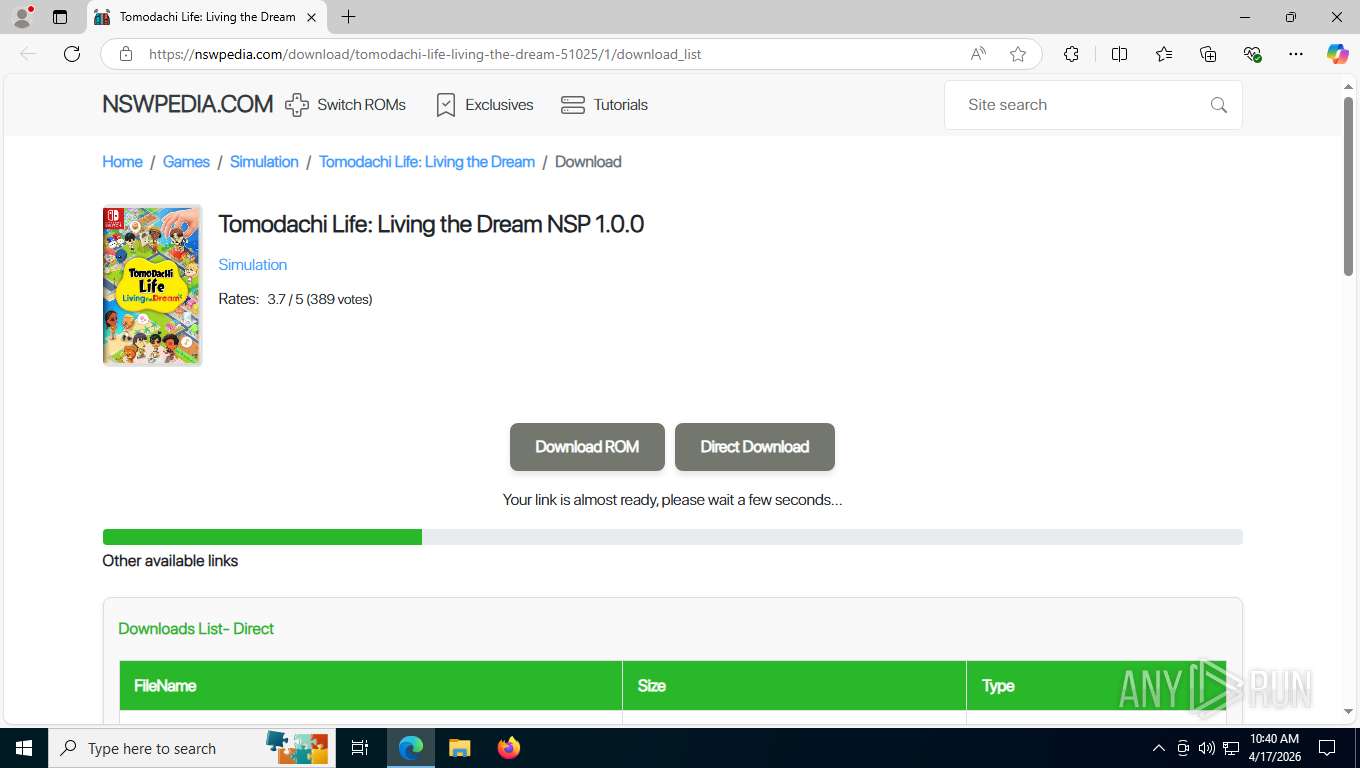1360x768 pixels.
Task: Click the 3.7 / 5 (389 votes) rating
Action: (x=320, y=299)
